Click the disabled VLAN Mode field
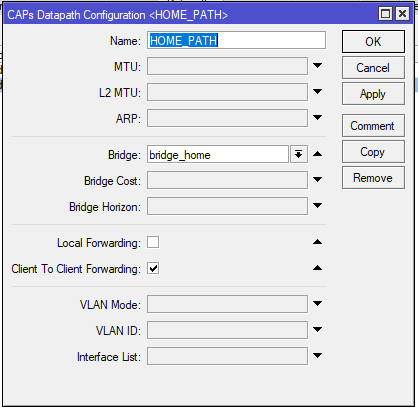The width and height of the screenshot is (418, 408). (x=227, y=304)
